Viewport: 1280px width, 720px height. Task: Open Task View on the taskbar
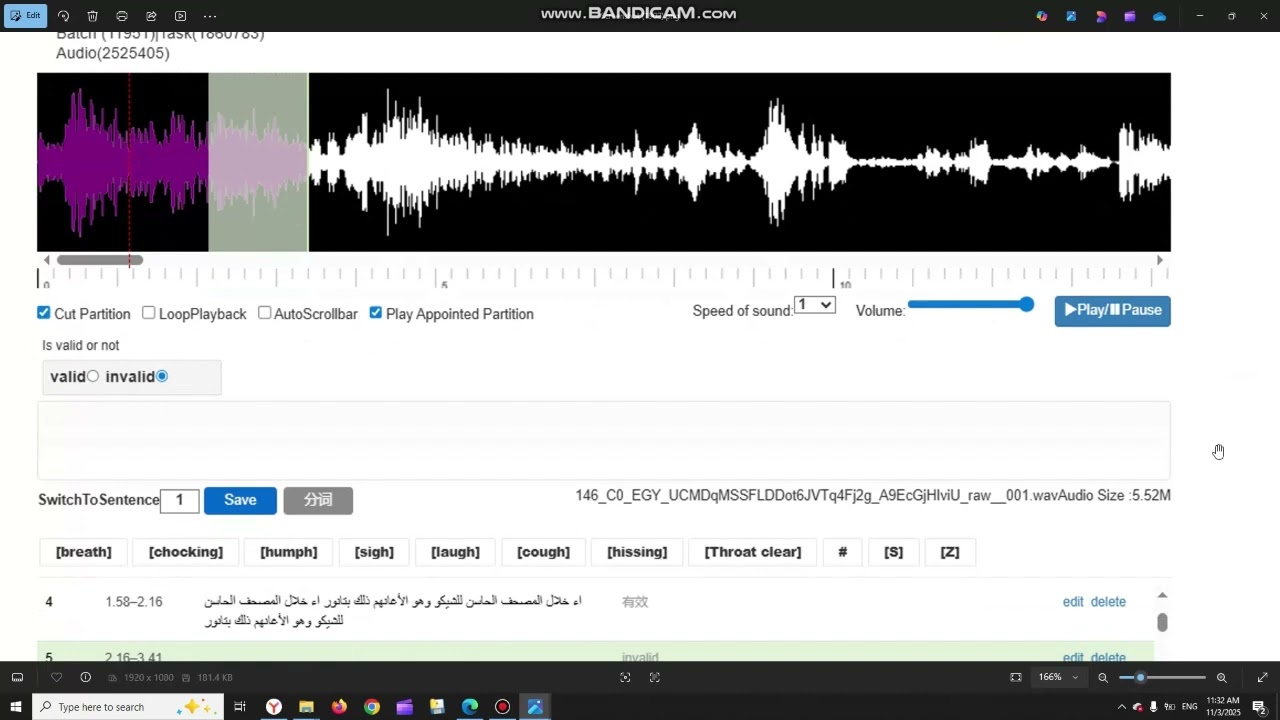240,707
